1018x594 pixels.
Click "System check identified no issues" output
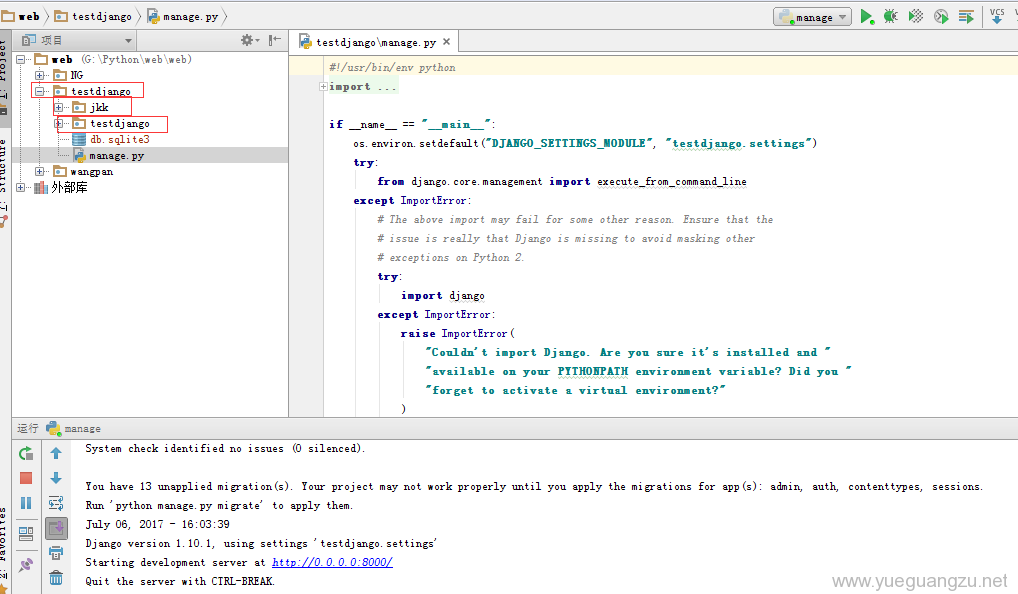tap(225, 449)
